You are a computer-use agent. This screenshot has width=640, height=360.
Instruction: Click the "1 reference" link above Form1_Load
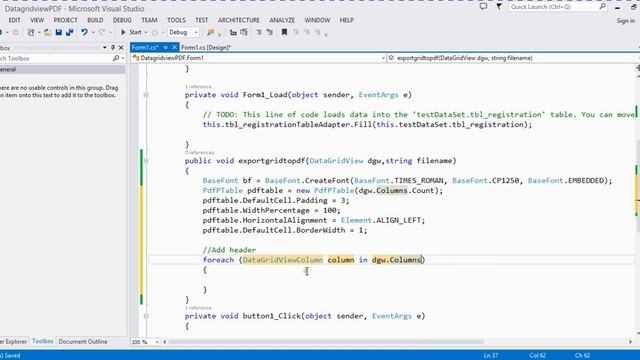(x=198, y=87)
